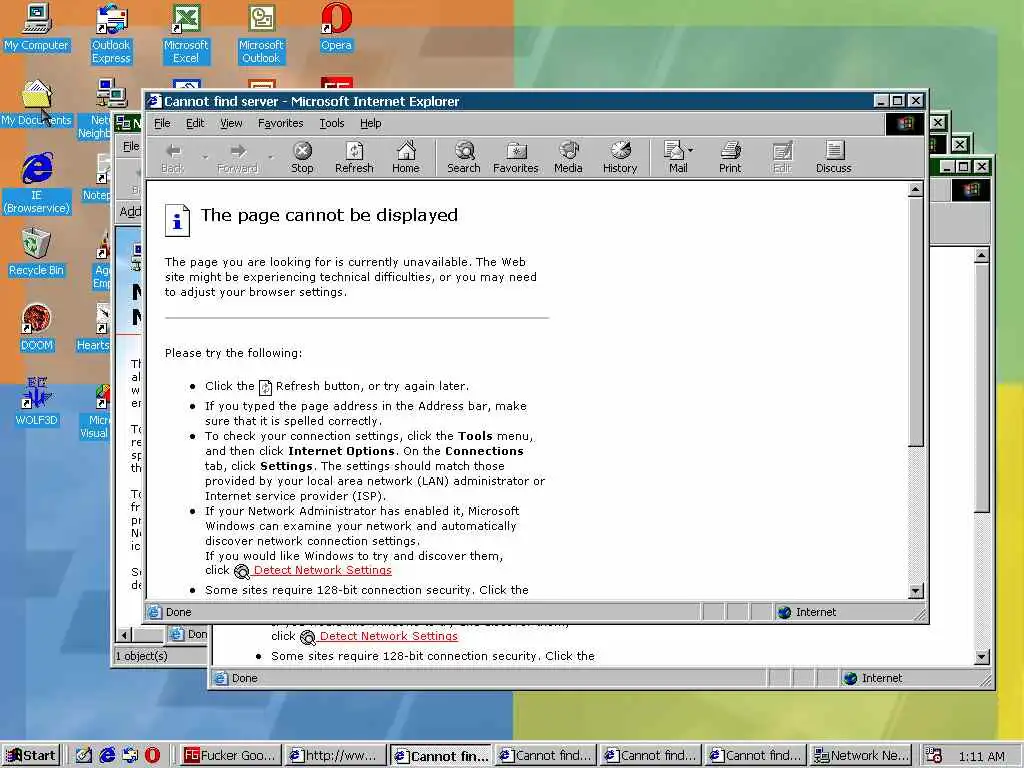Select the Microsoft Excel desktop shortcut
The image size is (1024, 768).
tap(186, 34)
